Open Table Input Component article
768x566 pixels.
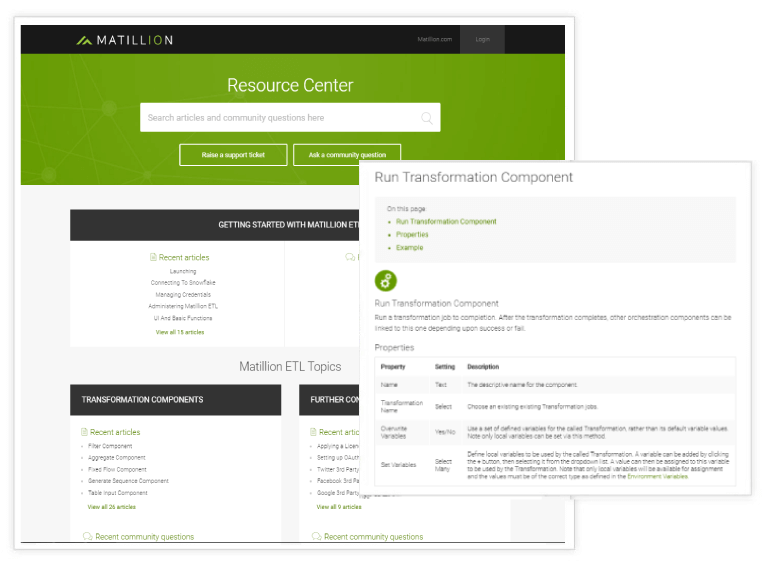[x=118, y=493]
